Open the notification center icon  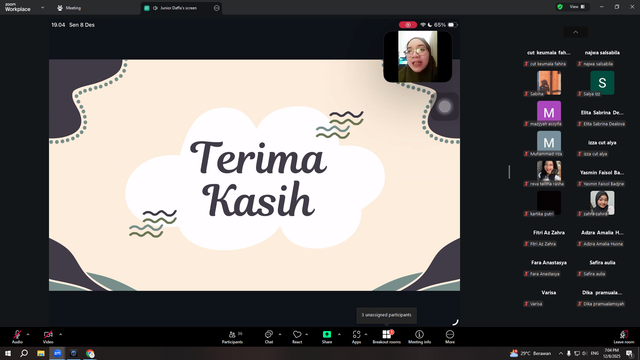coord(629,353)
